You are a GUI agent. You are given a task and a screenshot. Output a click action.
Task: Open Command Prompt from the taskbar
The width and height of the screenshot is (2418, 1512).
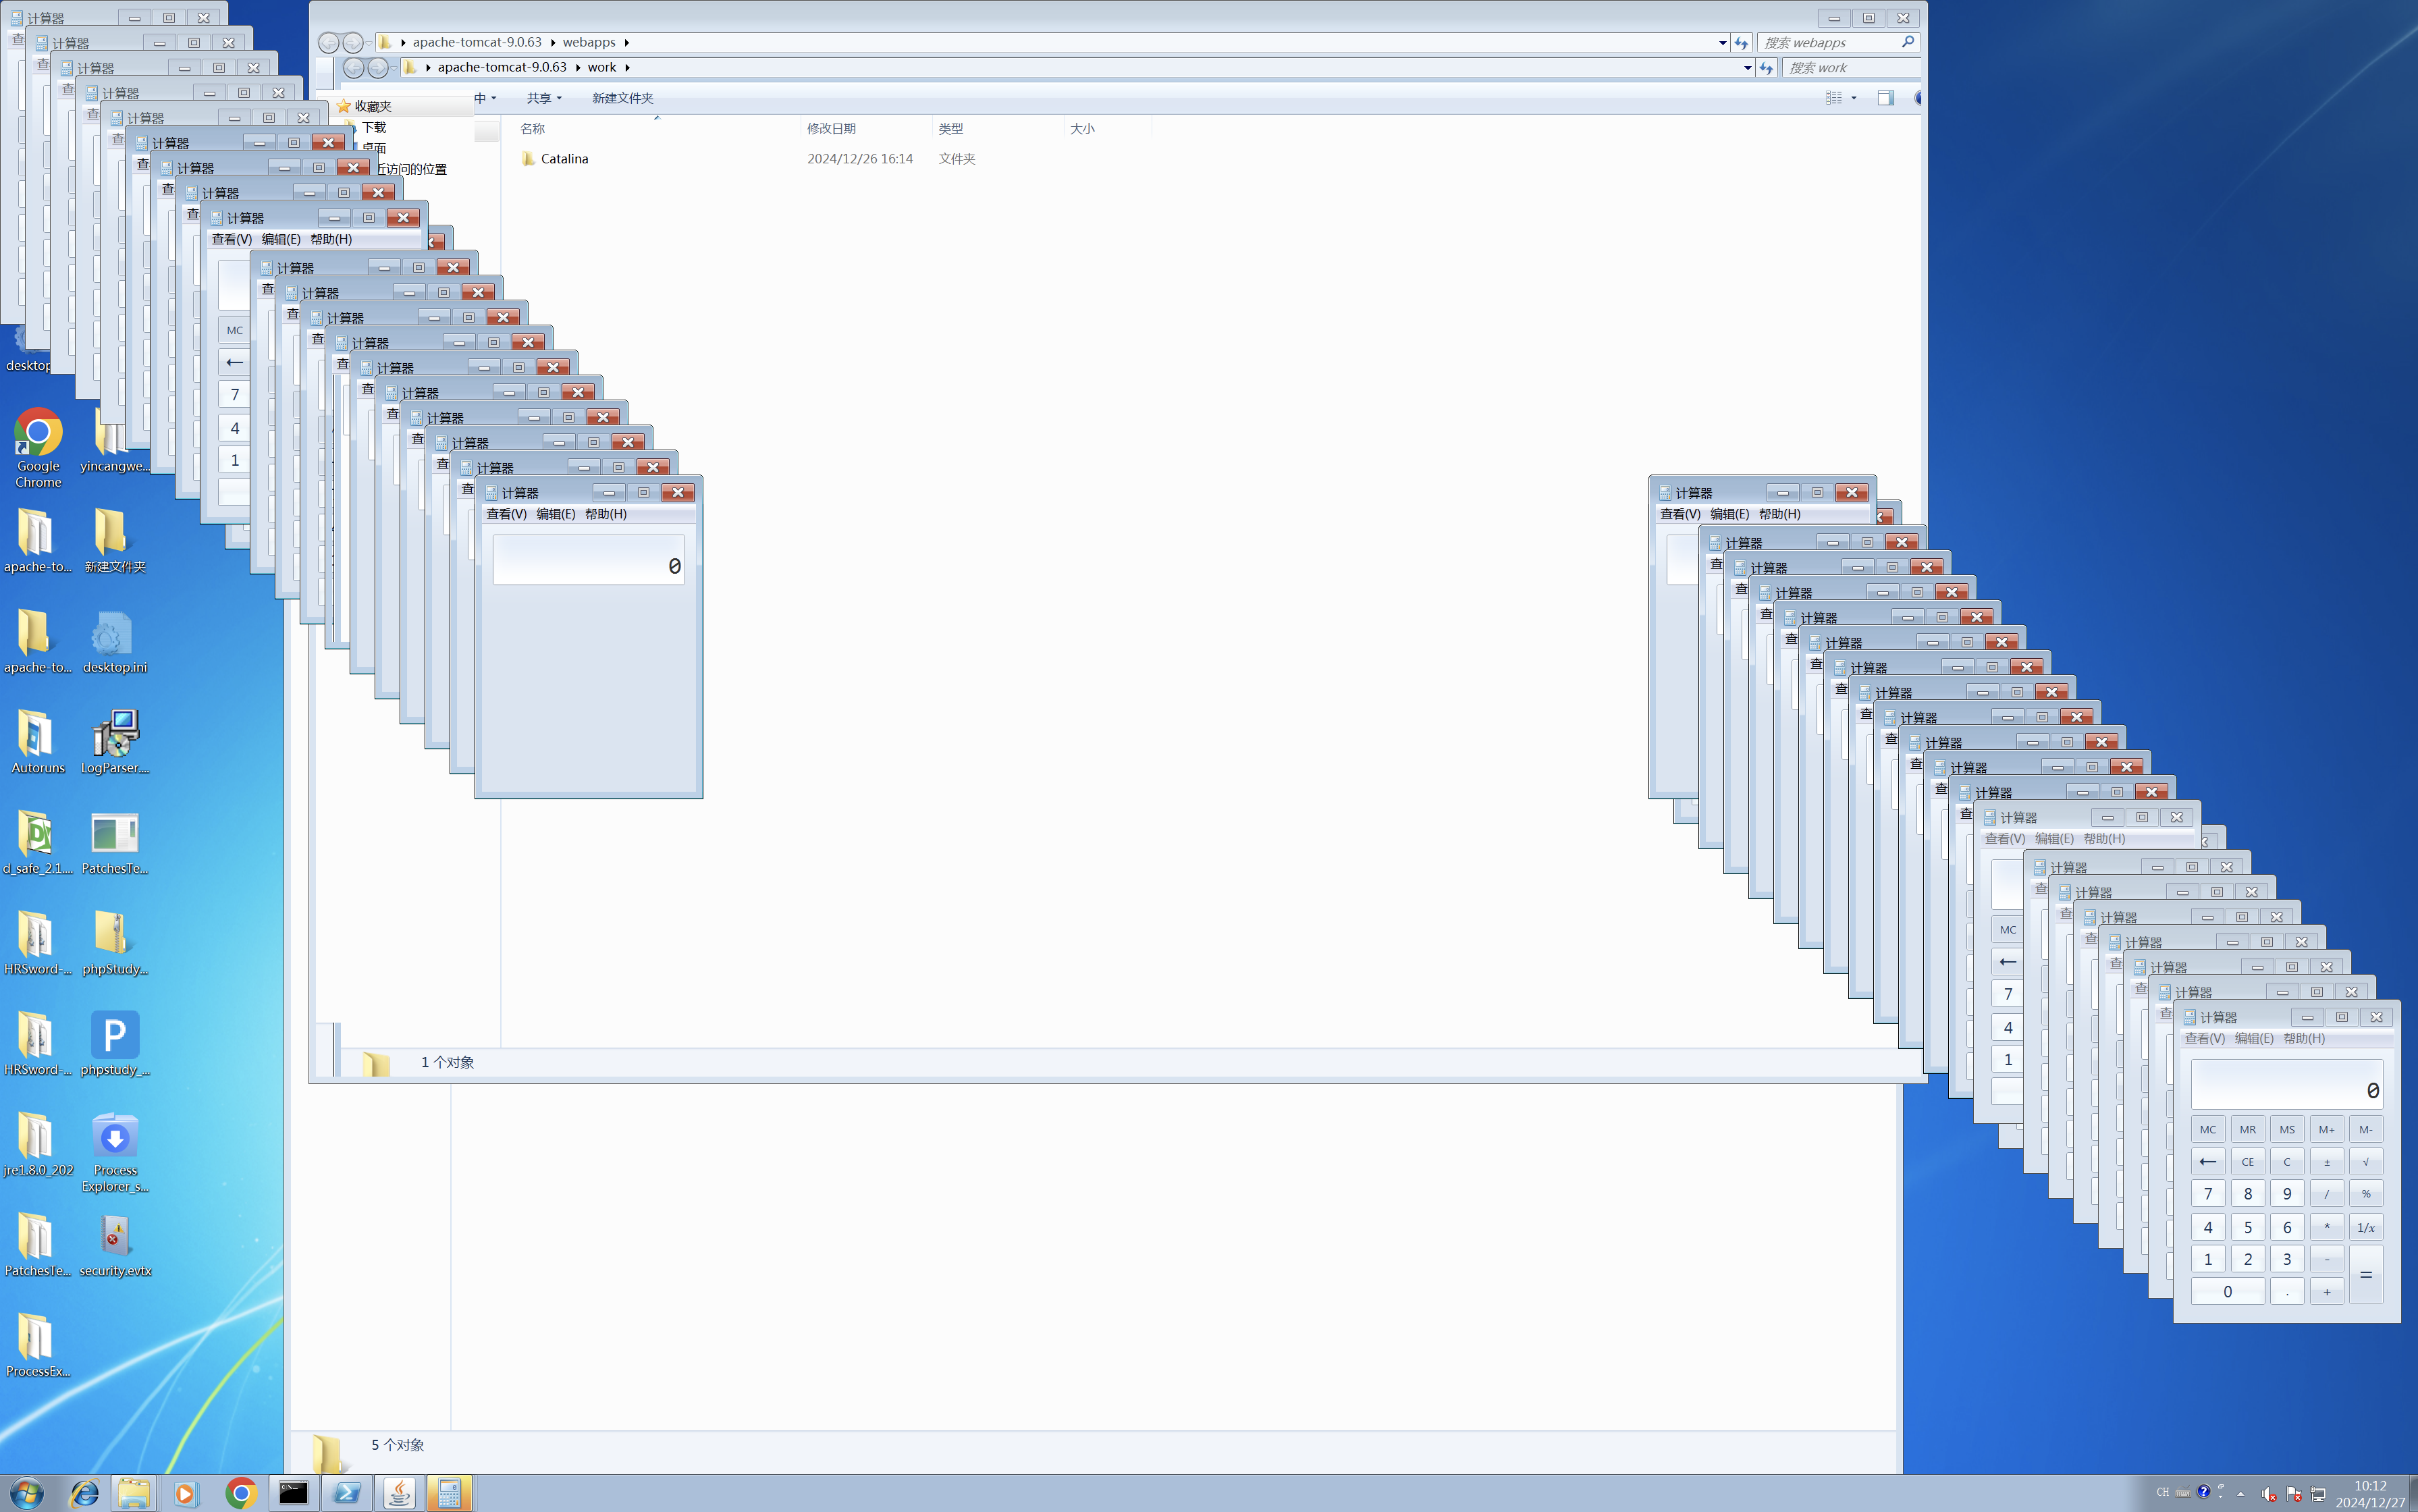(293, 1493)
